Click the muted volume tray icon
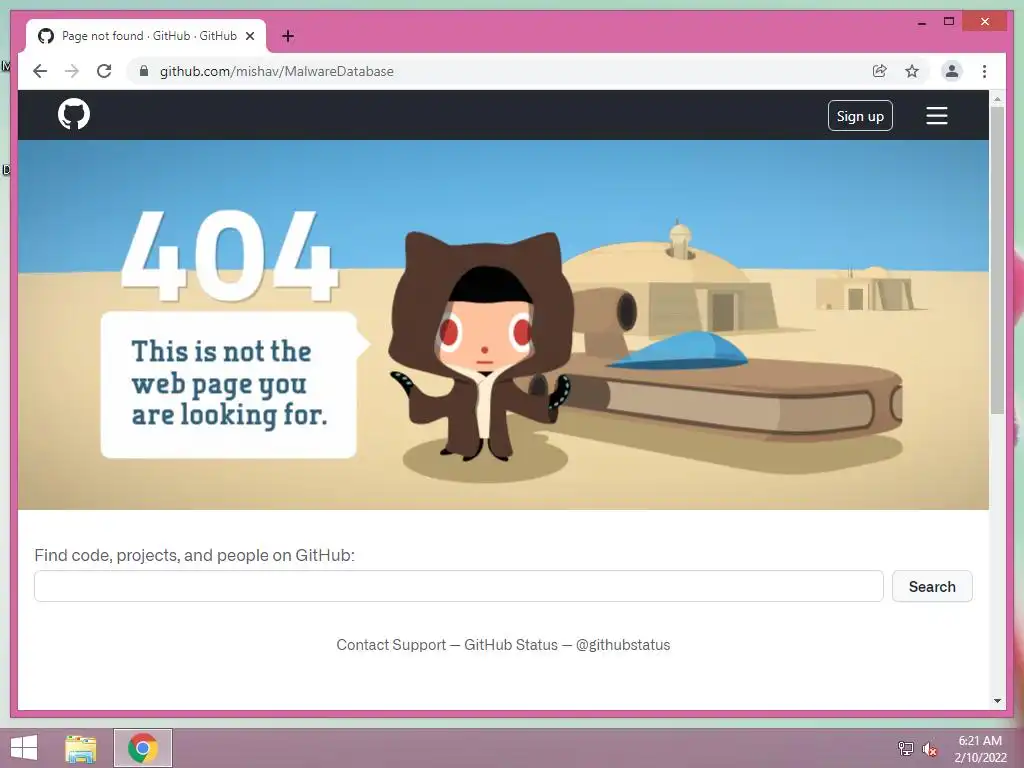This screenshot has height=768, width=1024. pos(929,749)
